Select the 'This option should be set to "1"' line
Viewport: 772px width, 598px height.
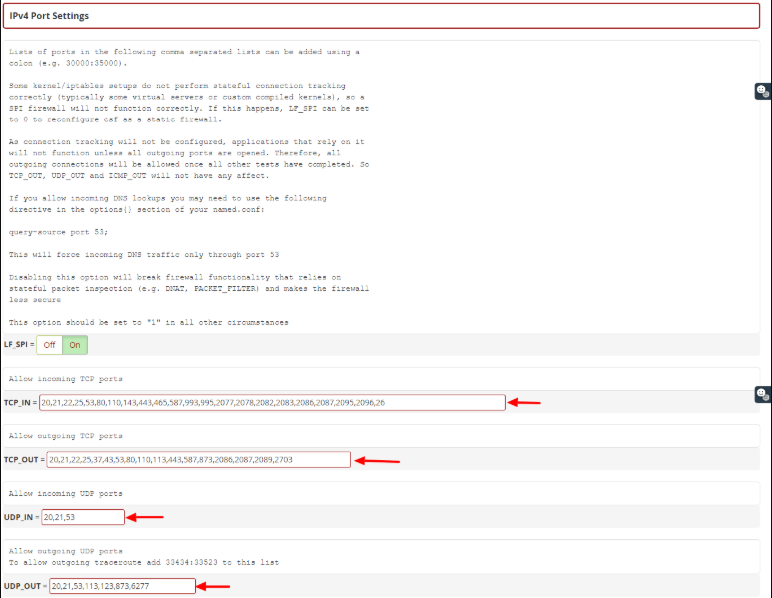[148, 323]
